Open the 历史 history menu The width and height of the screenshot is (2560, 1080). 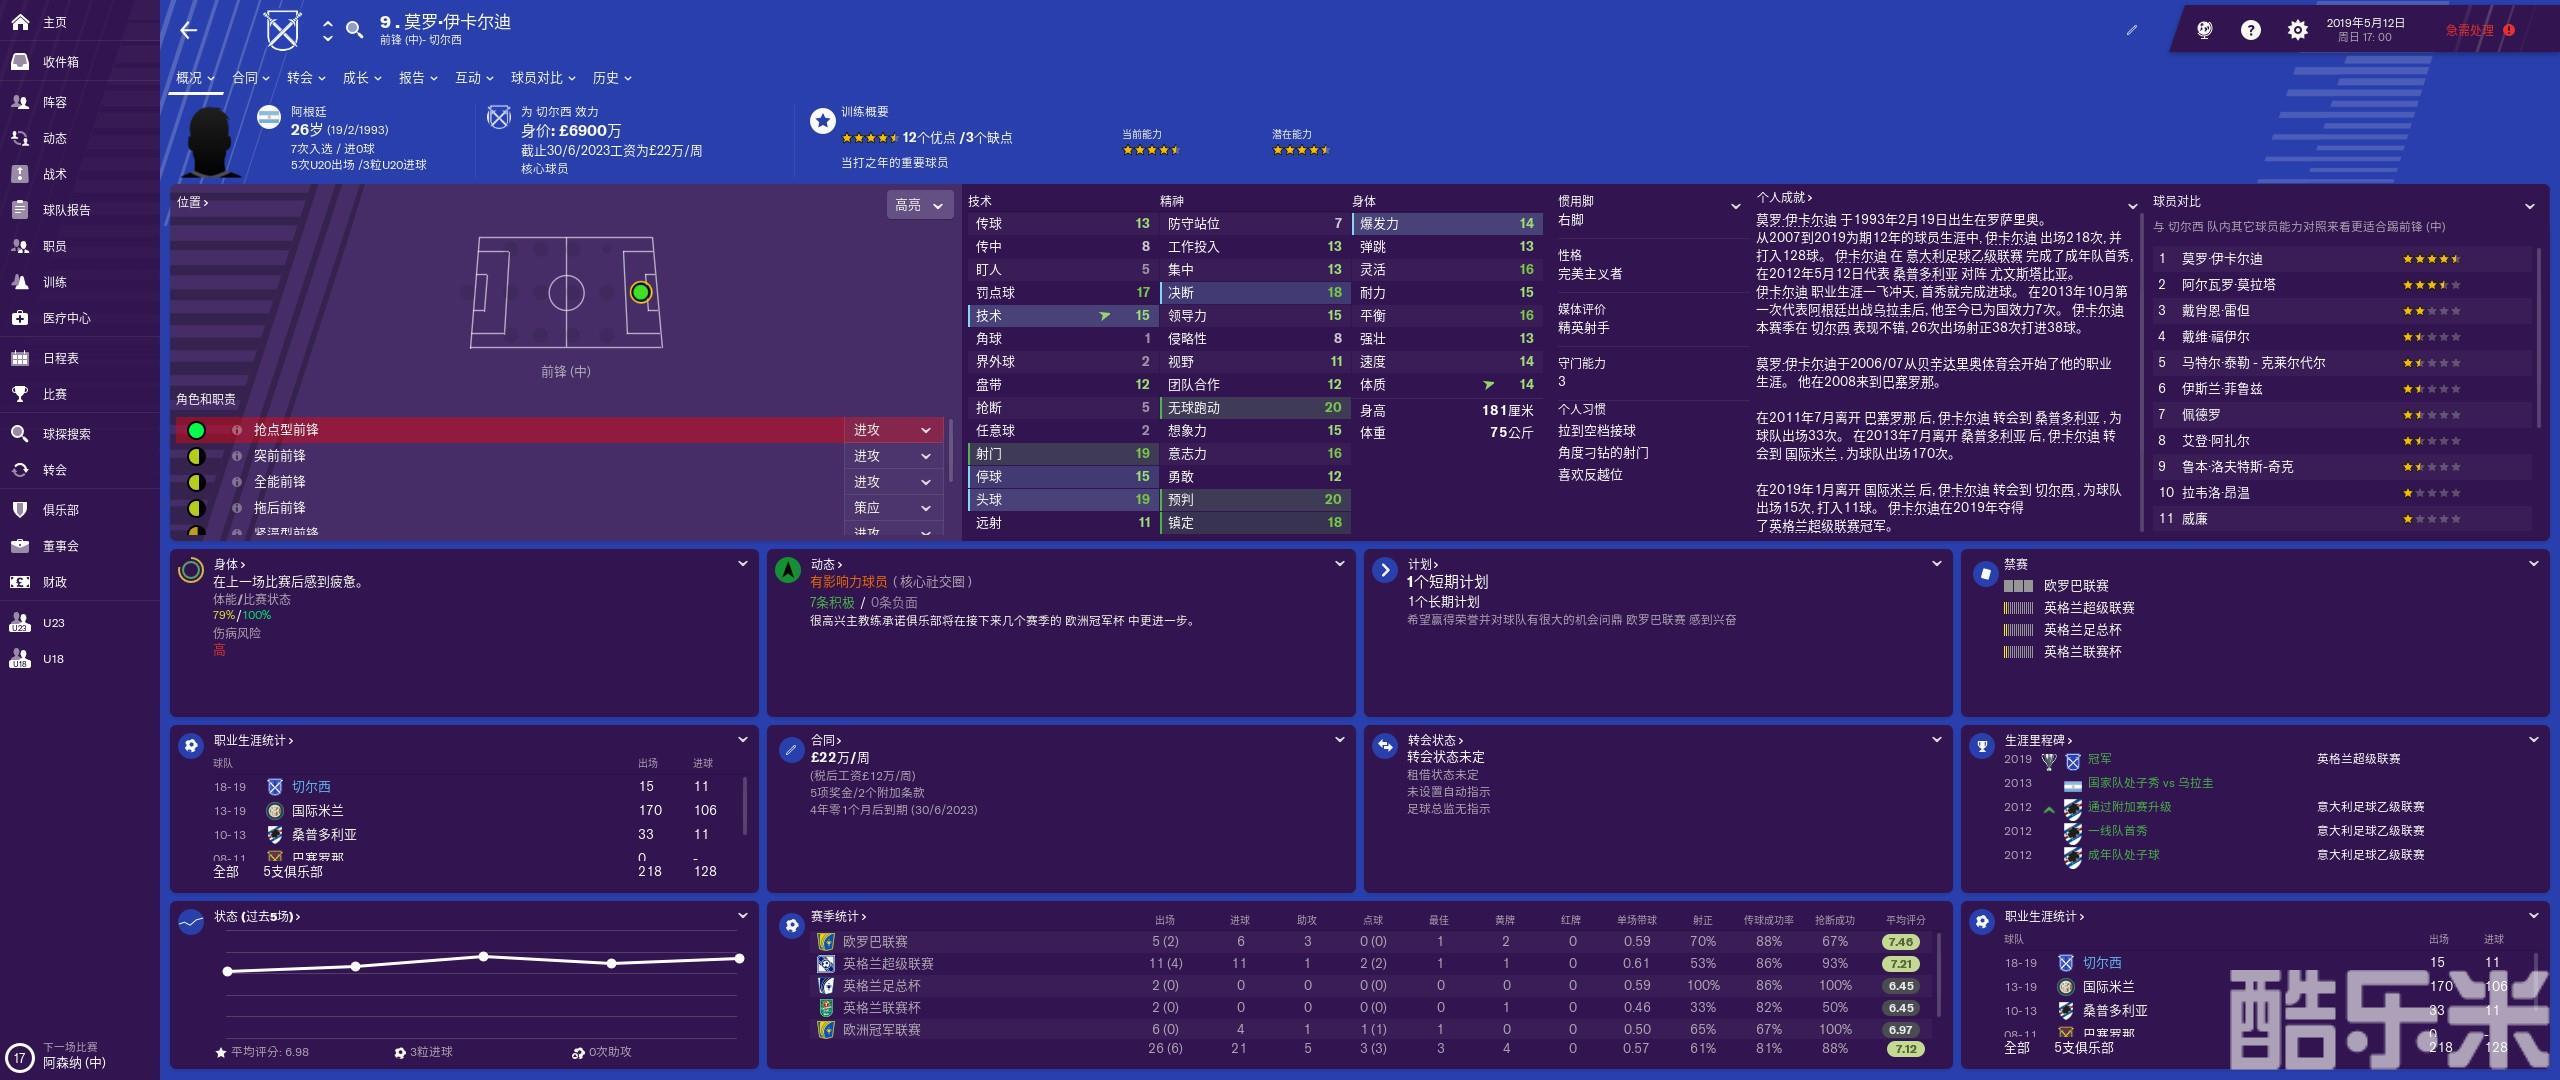coord(612,77)
